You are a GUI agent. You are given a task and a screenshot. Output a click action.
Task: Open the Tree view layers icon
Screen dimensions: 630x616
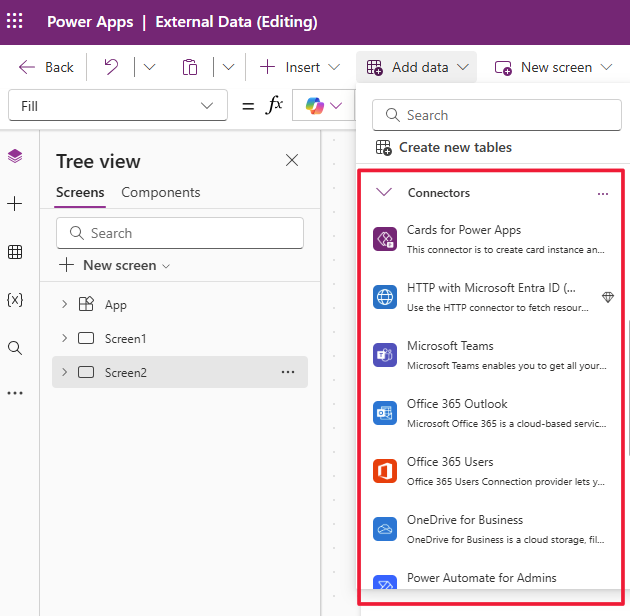click(x=15, y=156)
